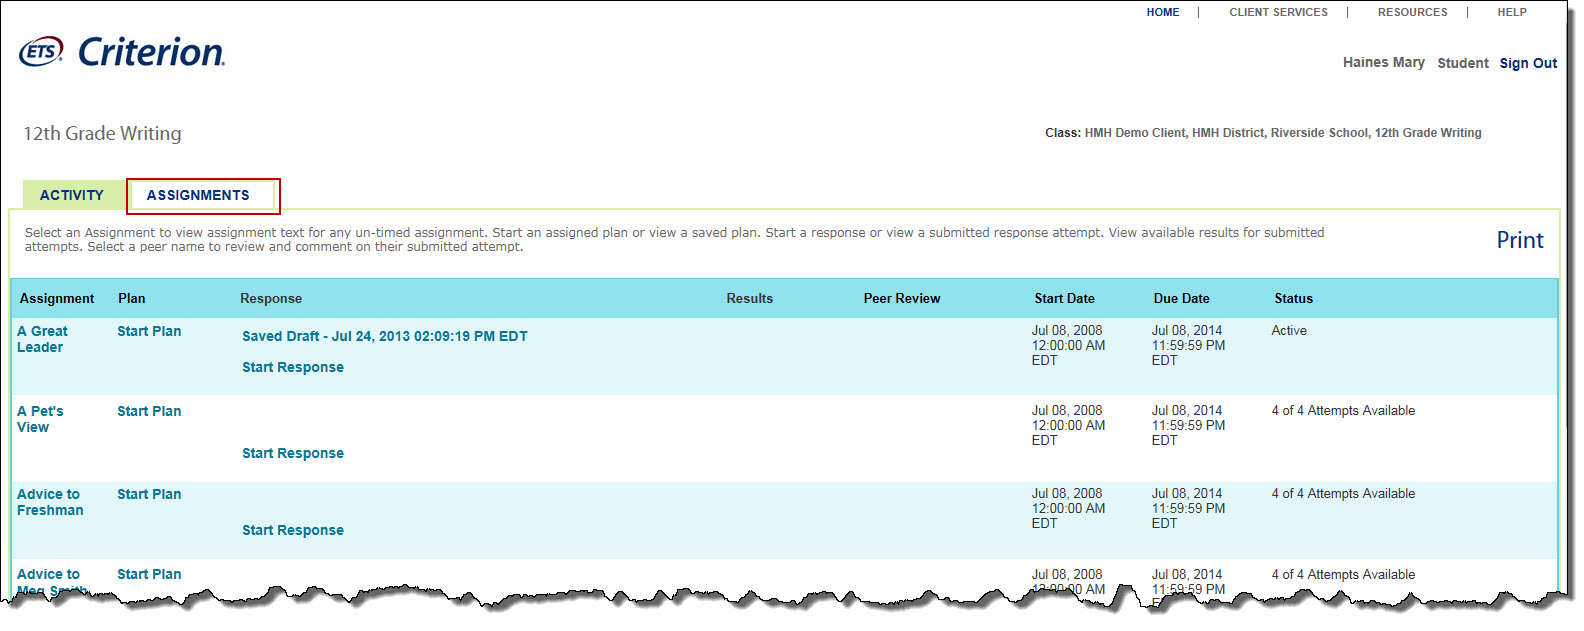Click the Peer Review column header
The height and width of the screenshot is (631, 1584).
pos(902,298)
